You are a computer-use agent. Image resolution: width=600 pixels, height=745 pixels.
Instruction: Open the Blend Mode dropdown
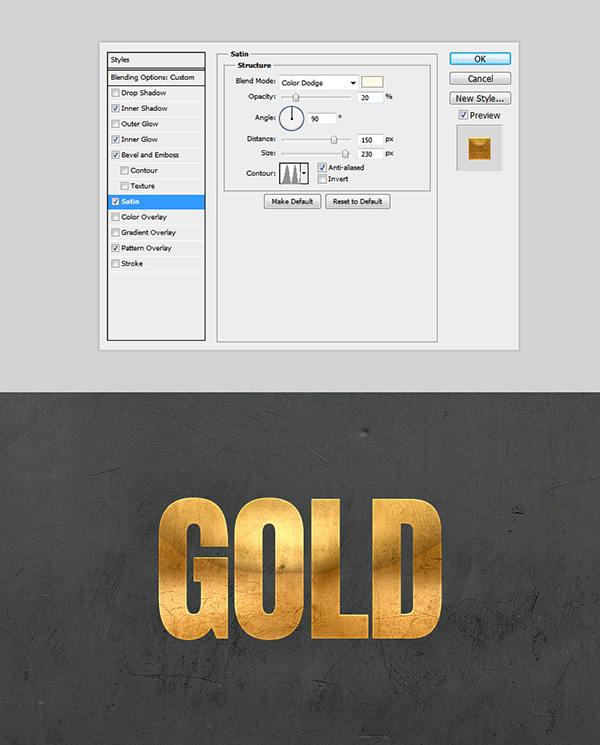click(x=318, y=82)
